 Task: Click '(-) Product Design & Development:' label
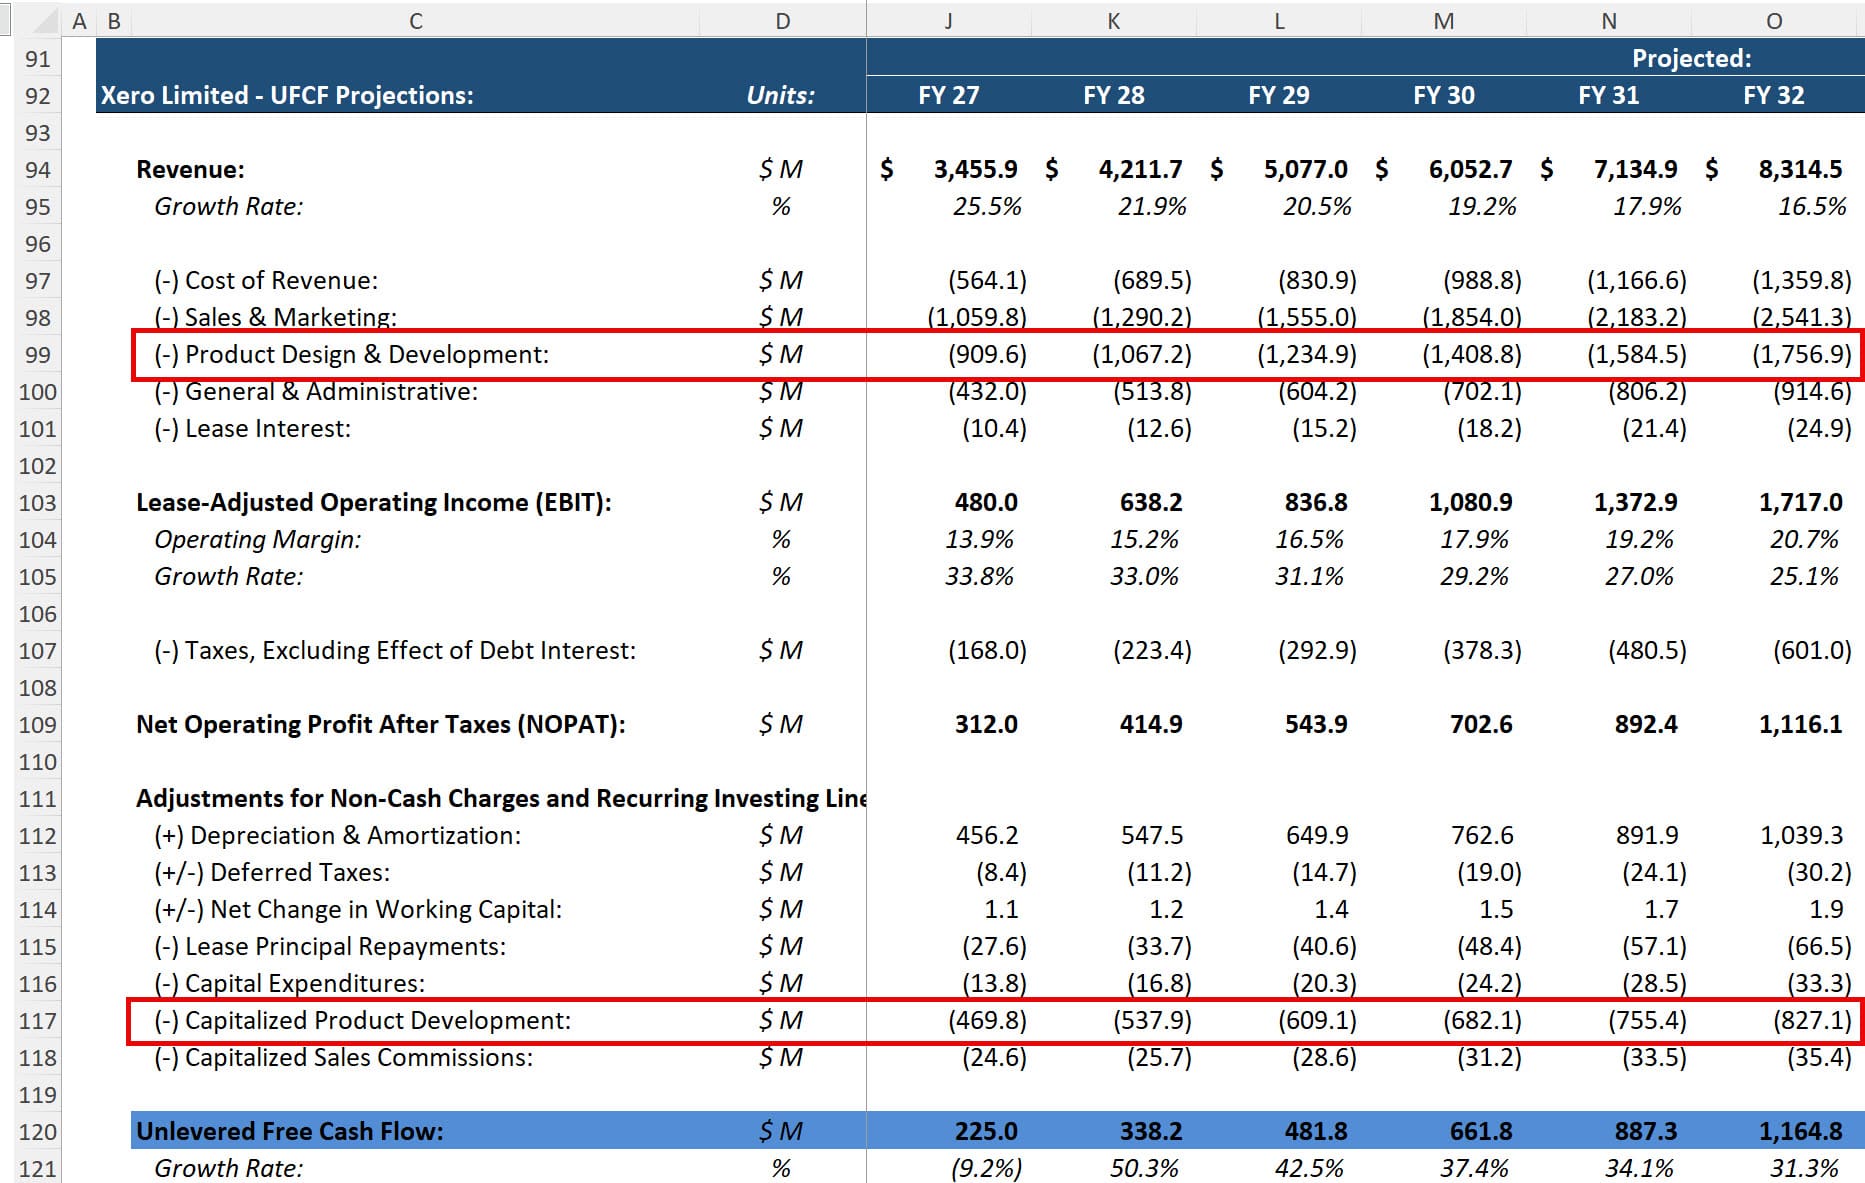(x=351, y=355)
